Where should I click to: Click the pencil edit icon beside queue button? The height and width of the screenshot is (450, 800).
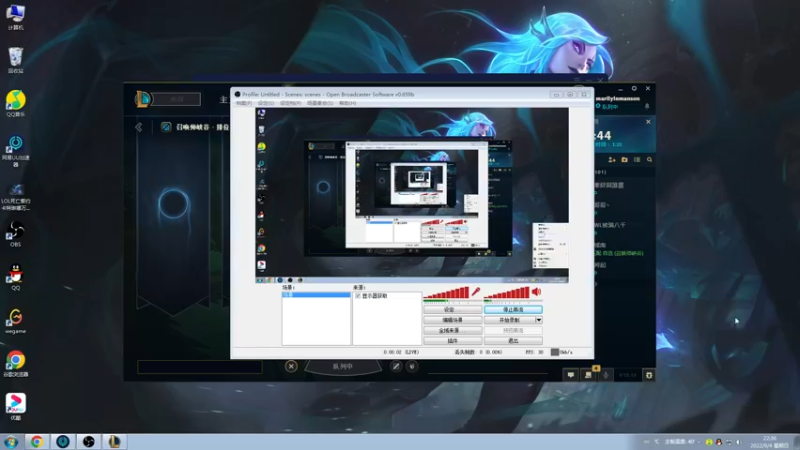(x=396, y=366)
